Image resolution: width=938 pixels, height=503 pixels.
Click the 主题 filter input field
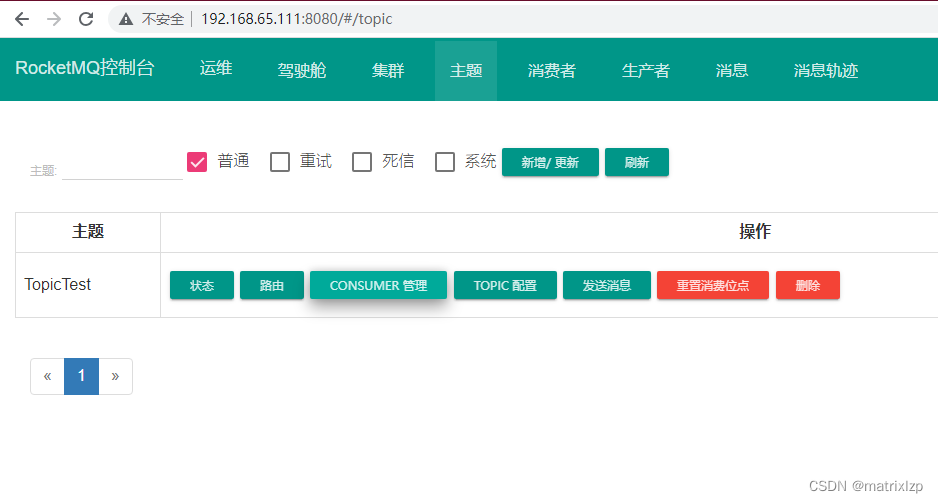122,170
